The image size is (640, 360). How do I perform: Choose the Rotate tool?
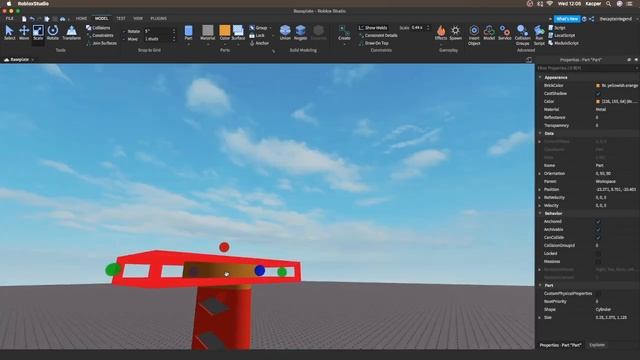pos(53,32)
